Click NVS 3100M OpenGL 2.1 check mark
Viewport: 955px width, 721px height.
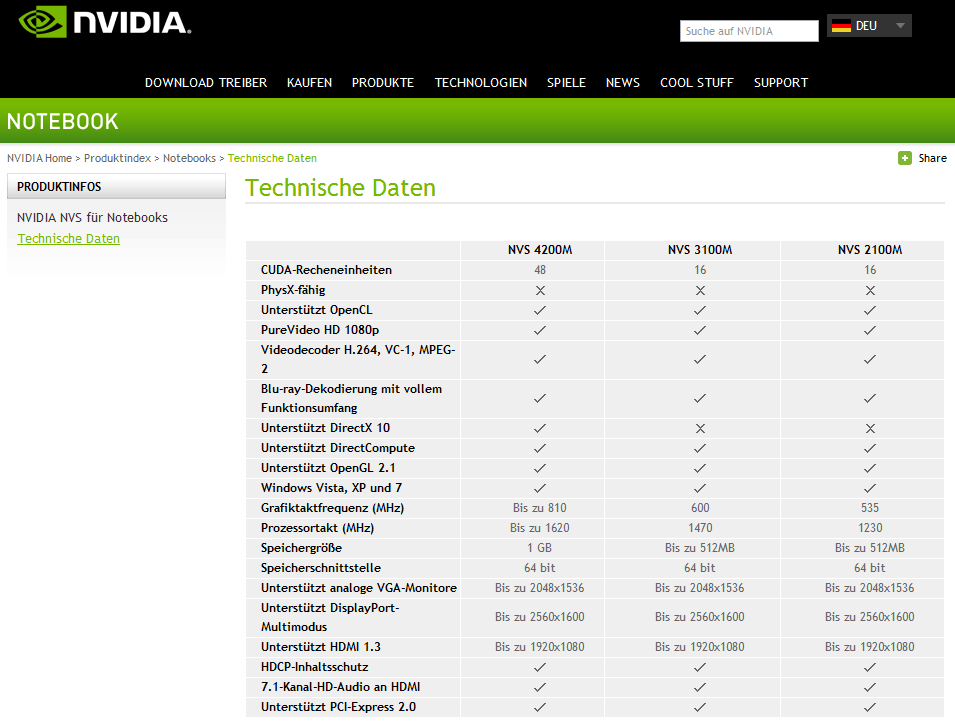tap(700, 468)
